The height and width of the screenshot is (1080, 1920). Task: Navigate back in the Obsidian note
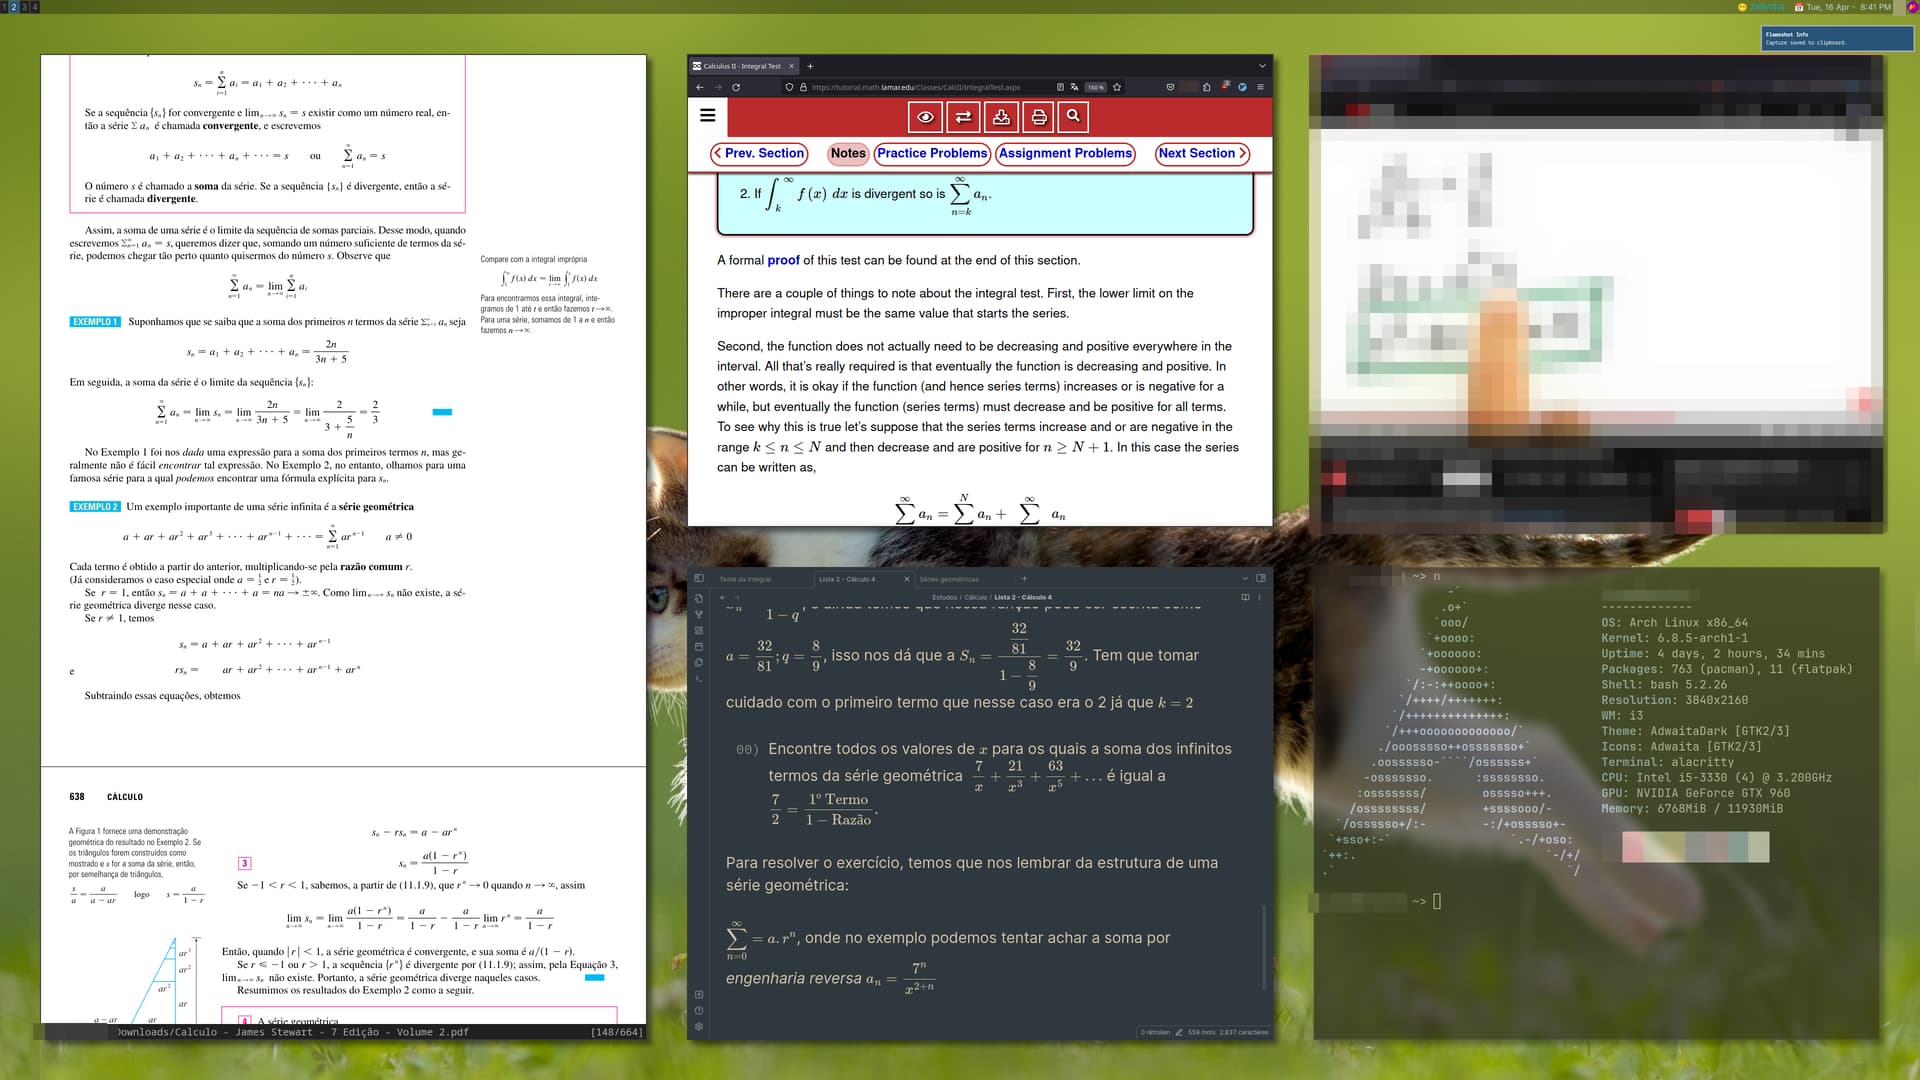[722, 597]
